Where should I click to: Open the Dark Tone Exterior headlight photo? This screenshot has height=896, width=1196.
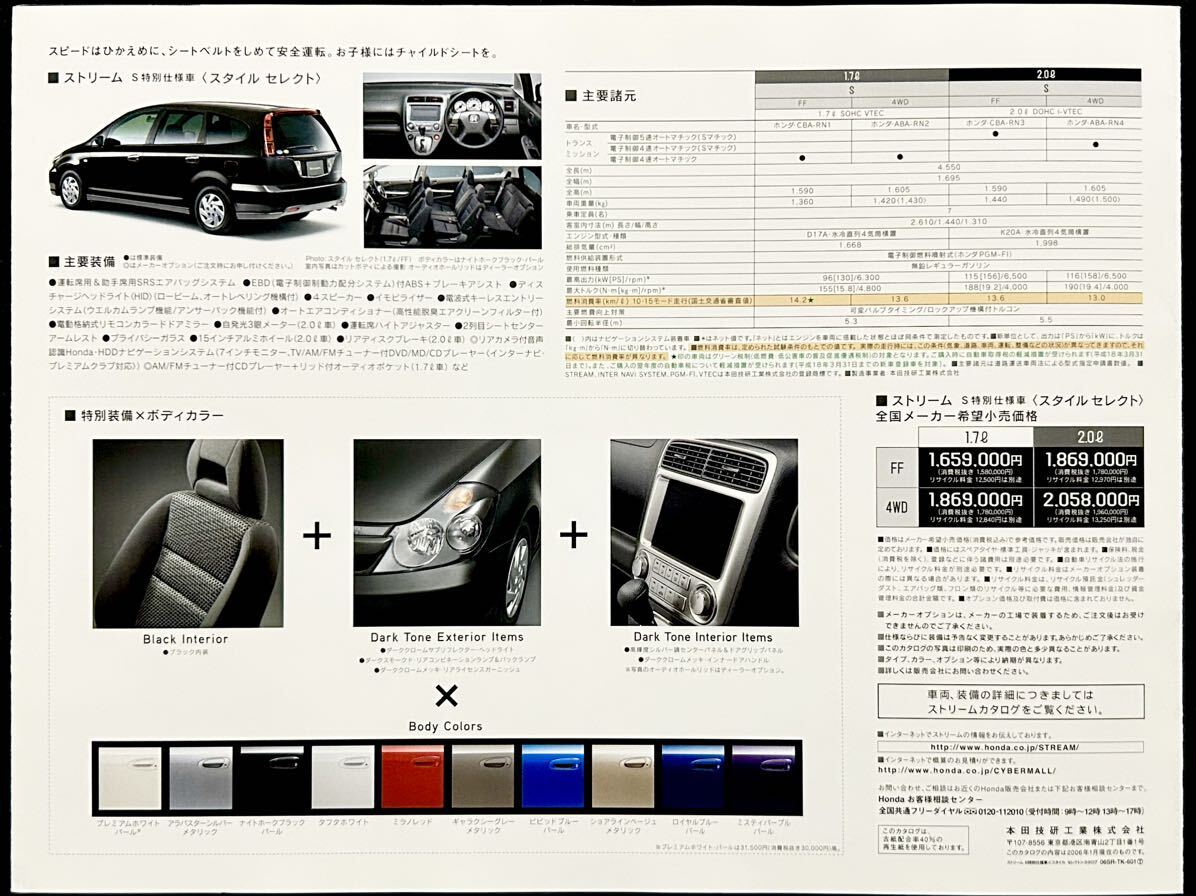pos(447,532)
